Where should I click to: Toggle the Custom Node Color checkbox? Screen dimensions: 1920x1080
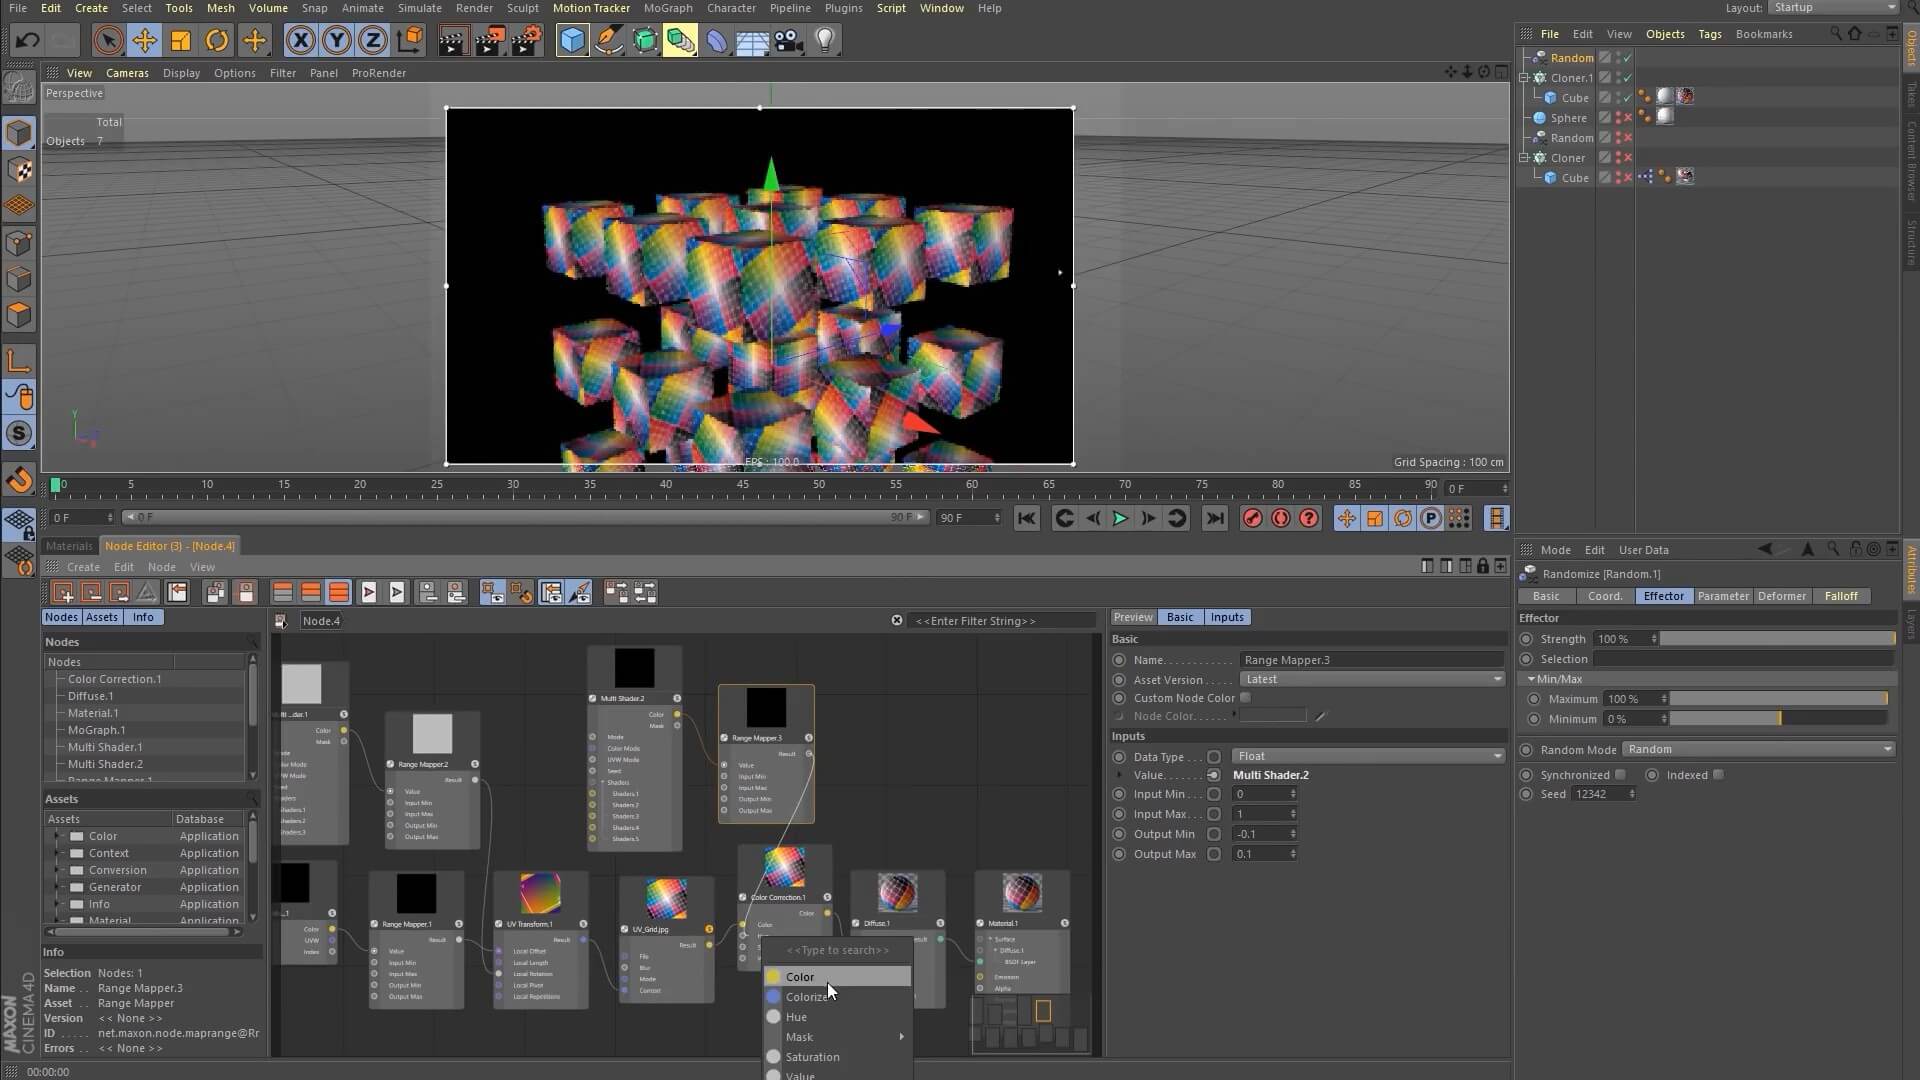[x=1246, y=698]
